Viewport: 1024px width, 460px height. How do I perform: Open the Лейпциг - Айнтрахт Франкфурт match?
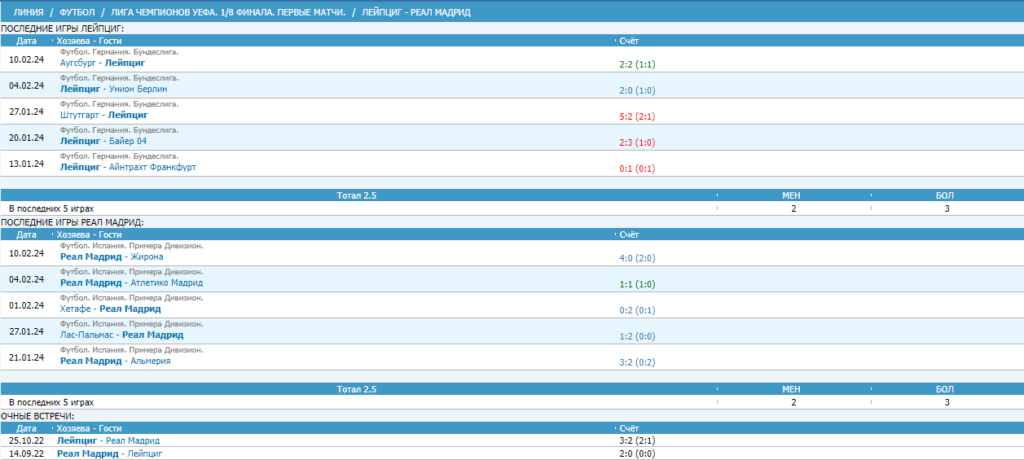click(128, 167)
